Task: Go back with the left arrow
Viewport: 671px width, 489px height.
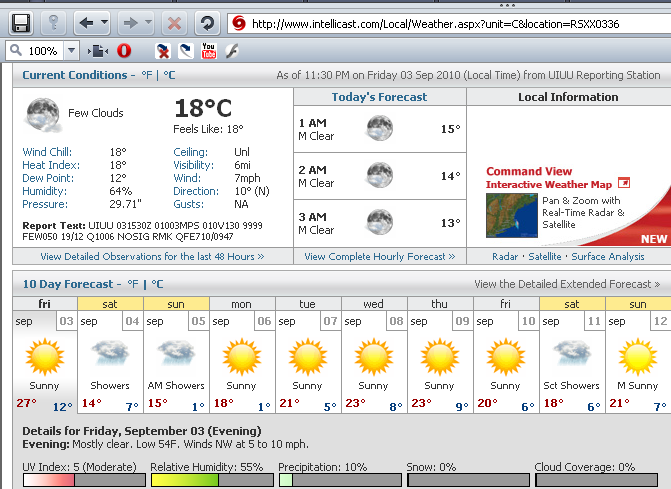Action: (87, 22)
